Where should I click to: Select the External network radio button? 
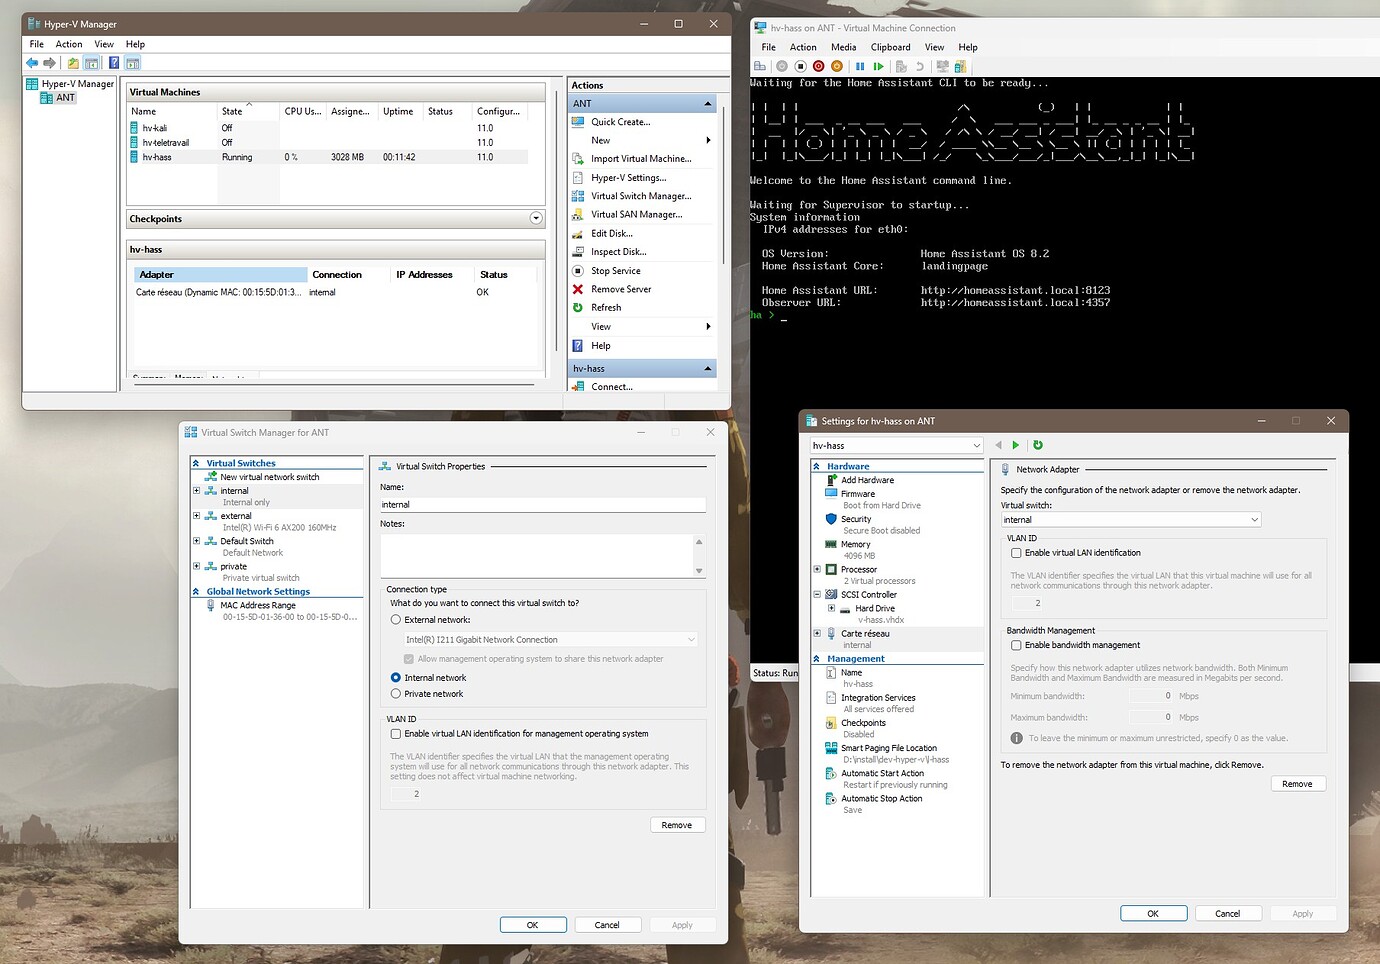click(396, 619)
